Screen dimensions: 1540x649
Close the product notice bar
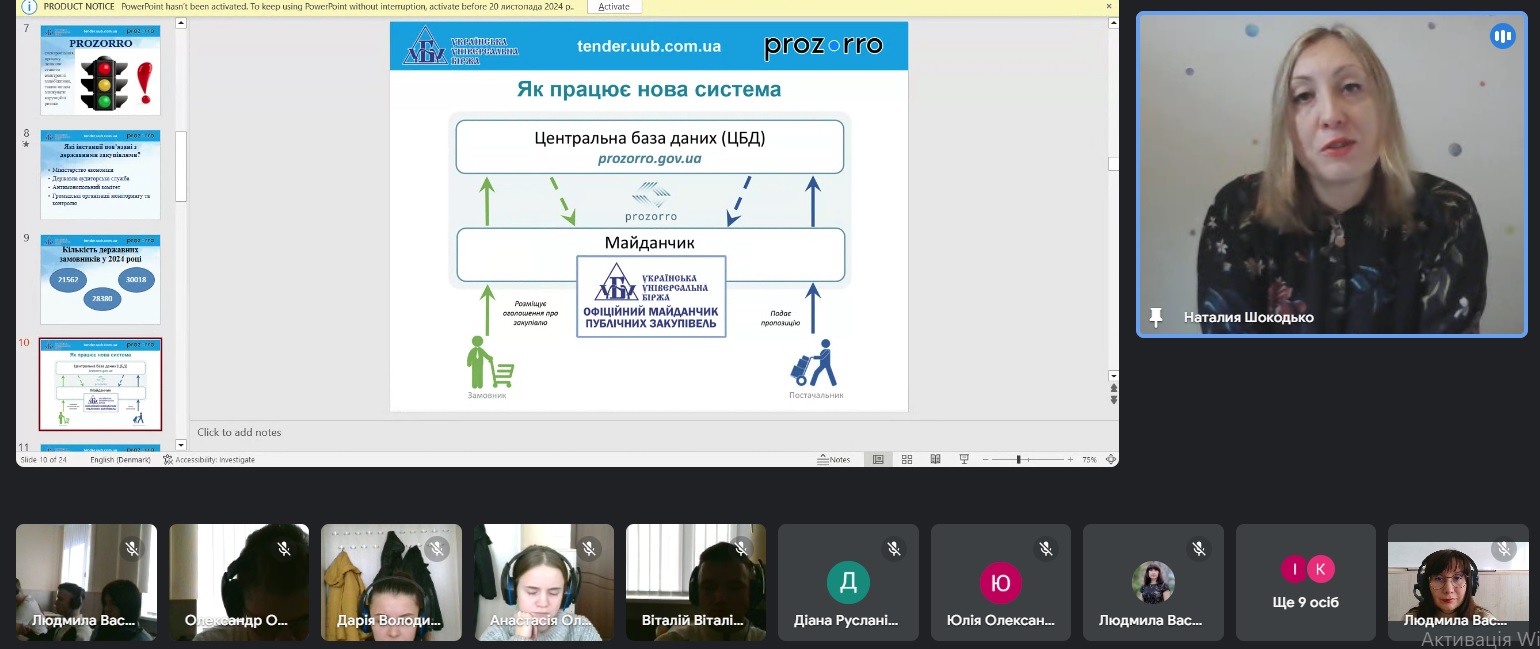pyautogui.click(x=1108, y=6)
